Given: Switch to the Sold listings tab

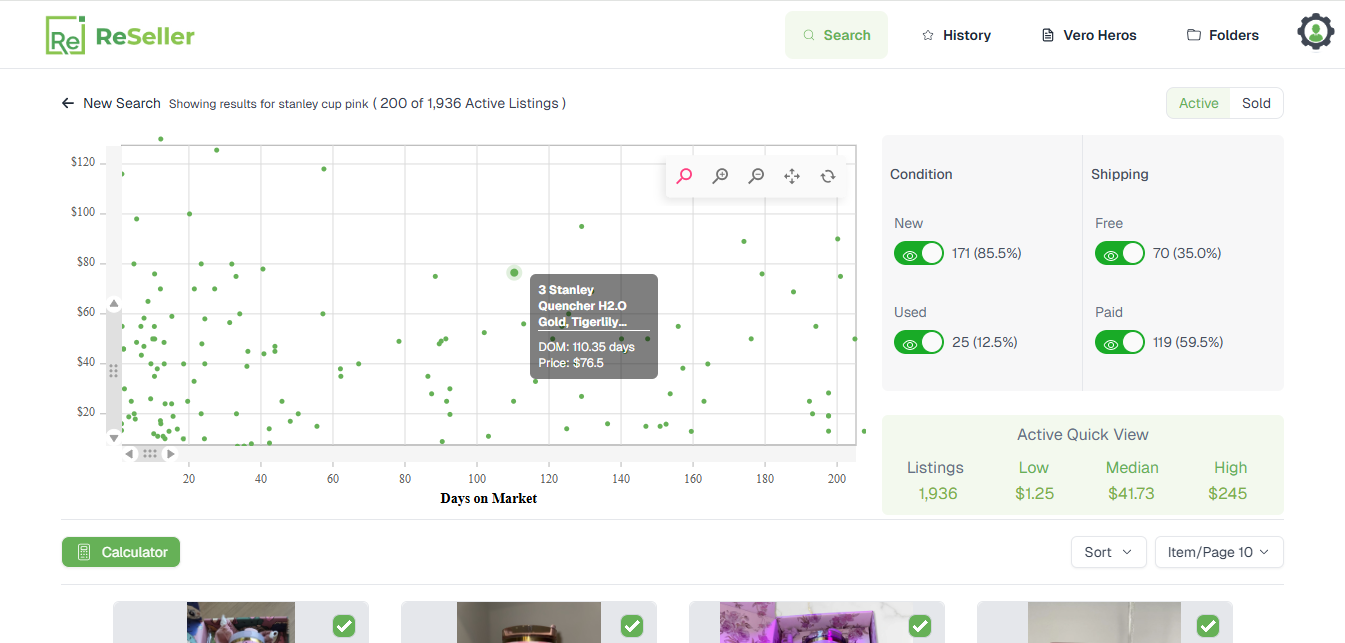Looking at the screenshot, I should tap(1256, 103).
